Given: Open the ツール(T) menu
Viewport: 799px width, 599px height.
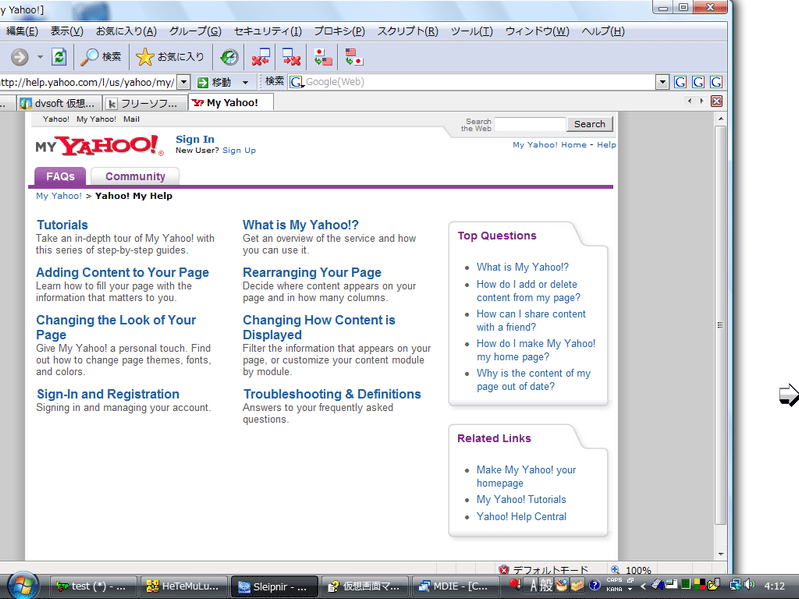Looking at the screenshot, I should click(471, 31).
